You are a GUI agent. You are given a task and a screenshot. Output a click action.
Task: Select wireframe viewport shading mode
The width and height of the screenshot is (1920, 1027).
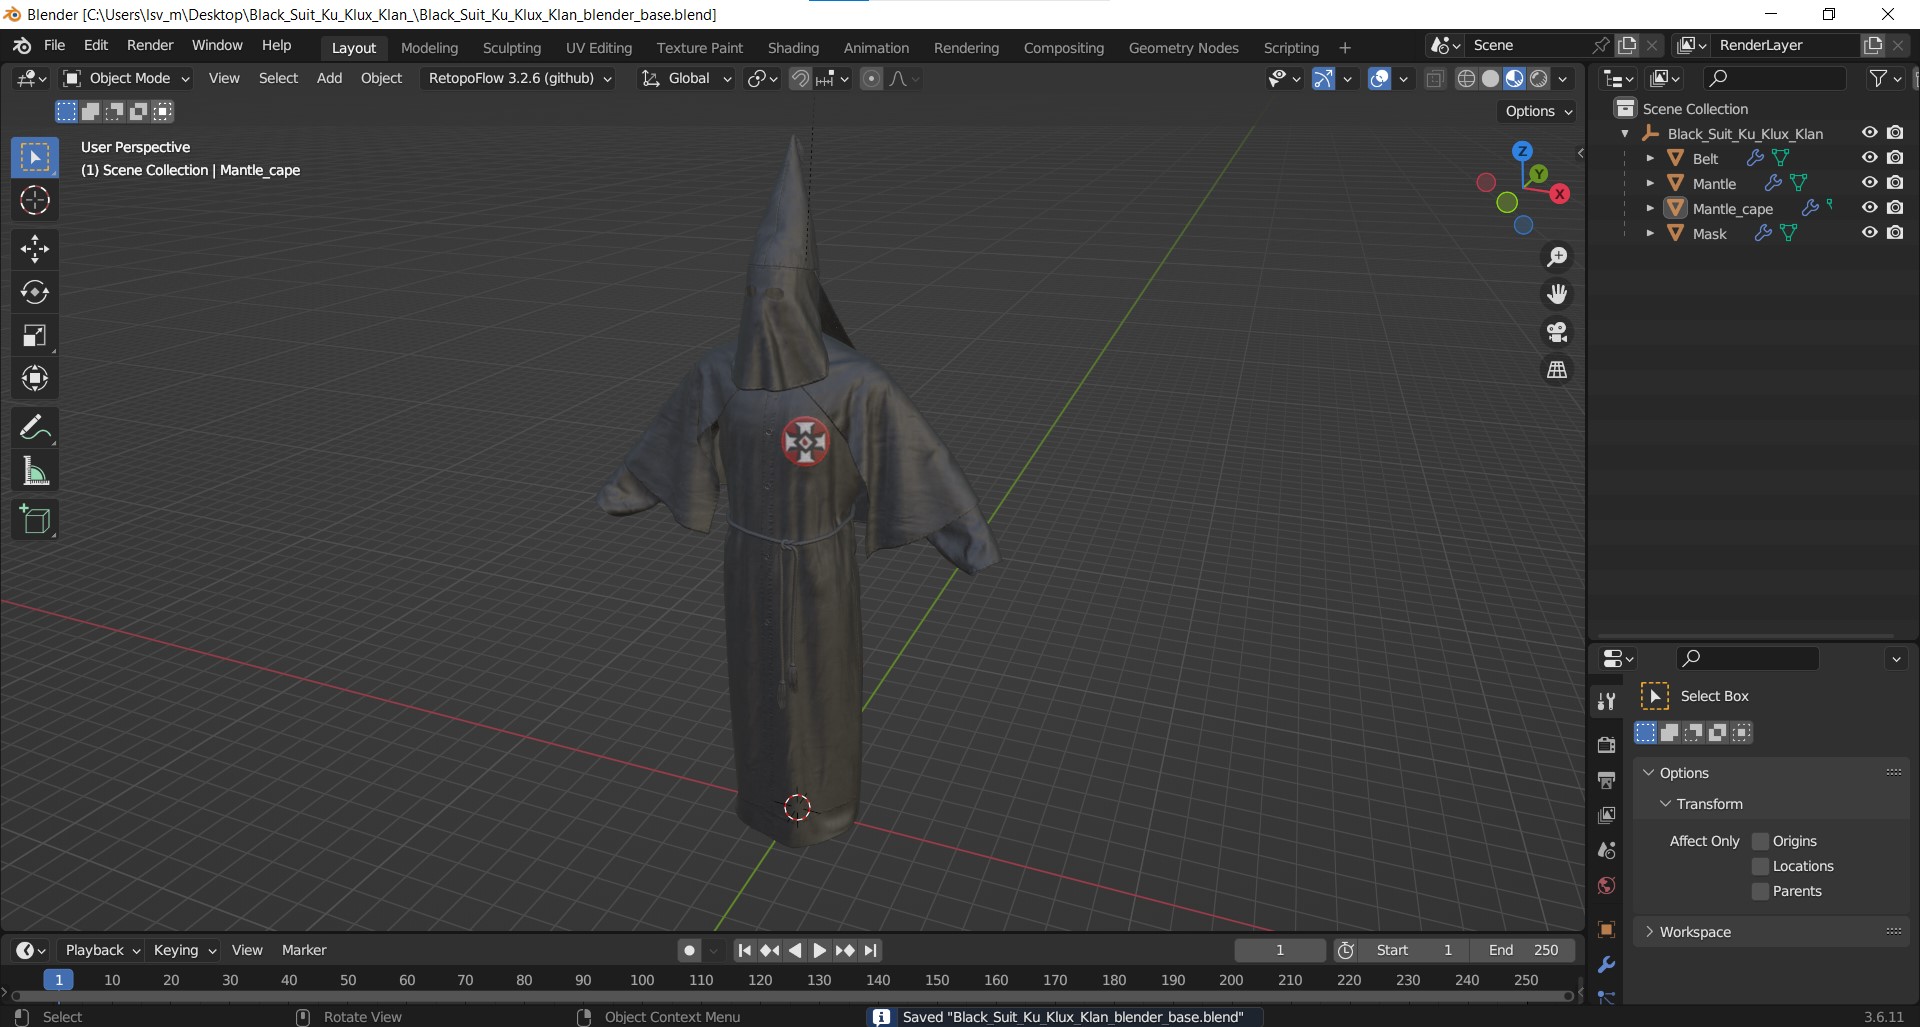(x=1466, y=79)
